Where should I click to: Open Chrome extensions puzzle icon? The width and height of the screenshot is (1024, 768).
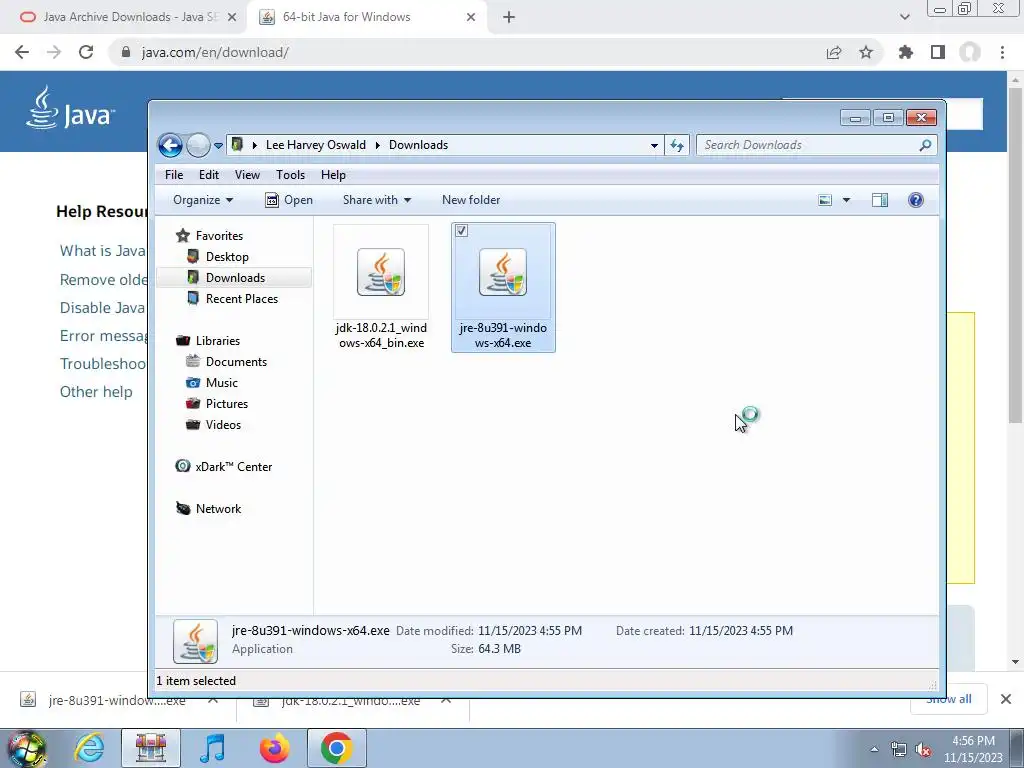coord(905,52)
